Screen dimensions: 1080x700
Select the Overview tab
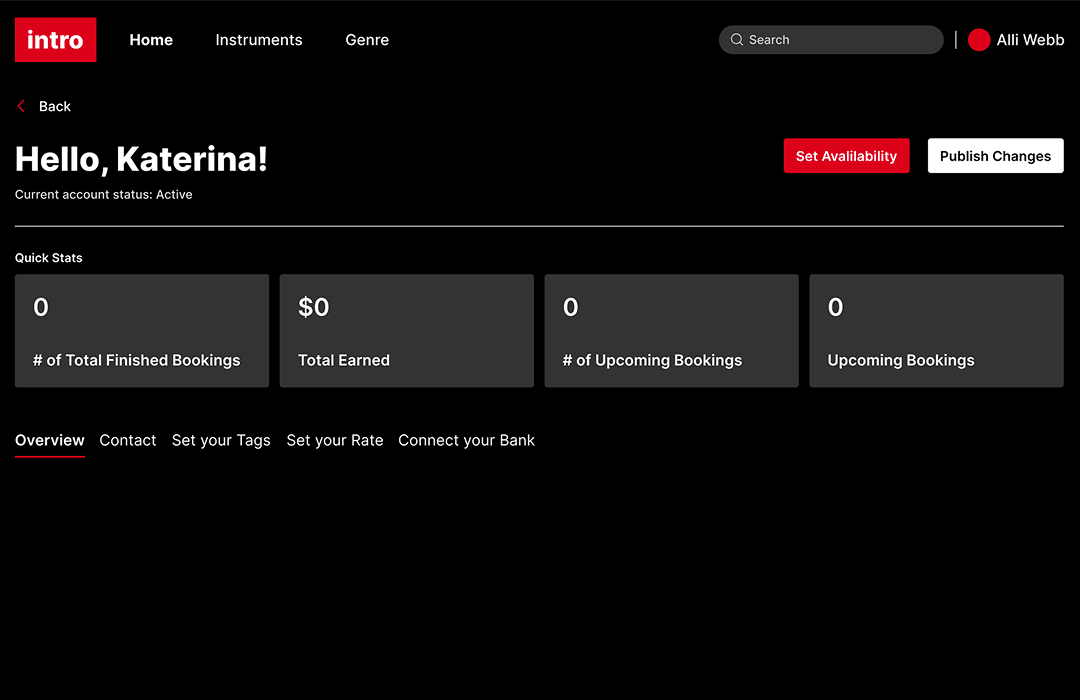click(50, 440)
